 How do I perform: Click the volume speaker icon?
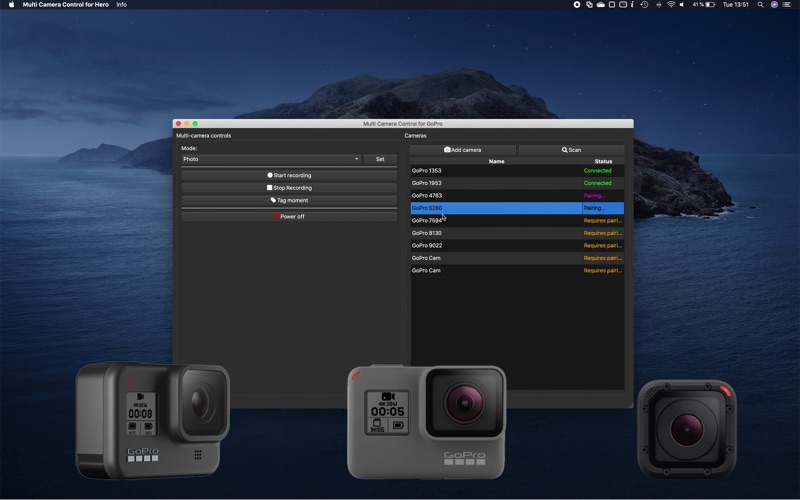click(682, 5)
